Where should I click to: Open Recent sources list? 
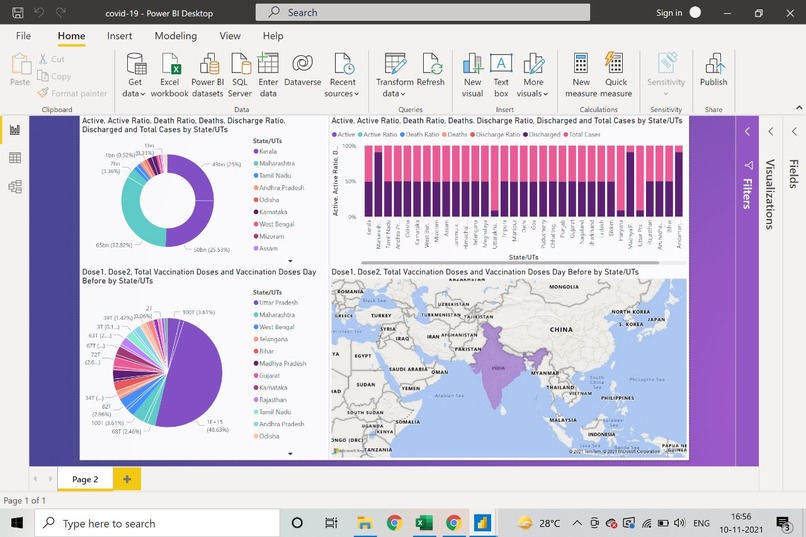coord(342,75)
